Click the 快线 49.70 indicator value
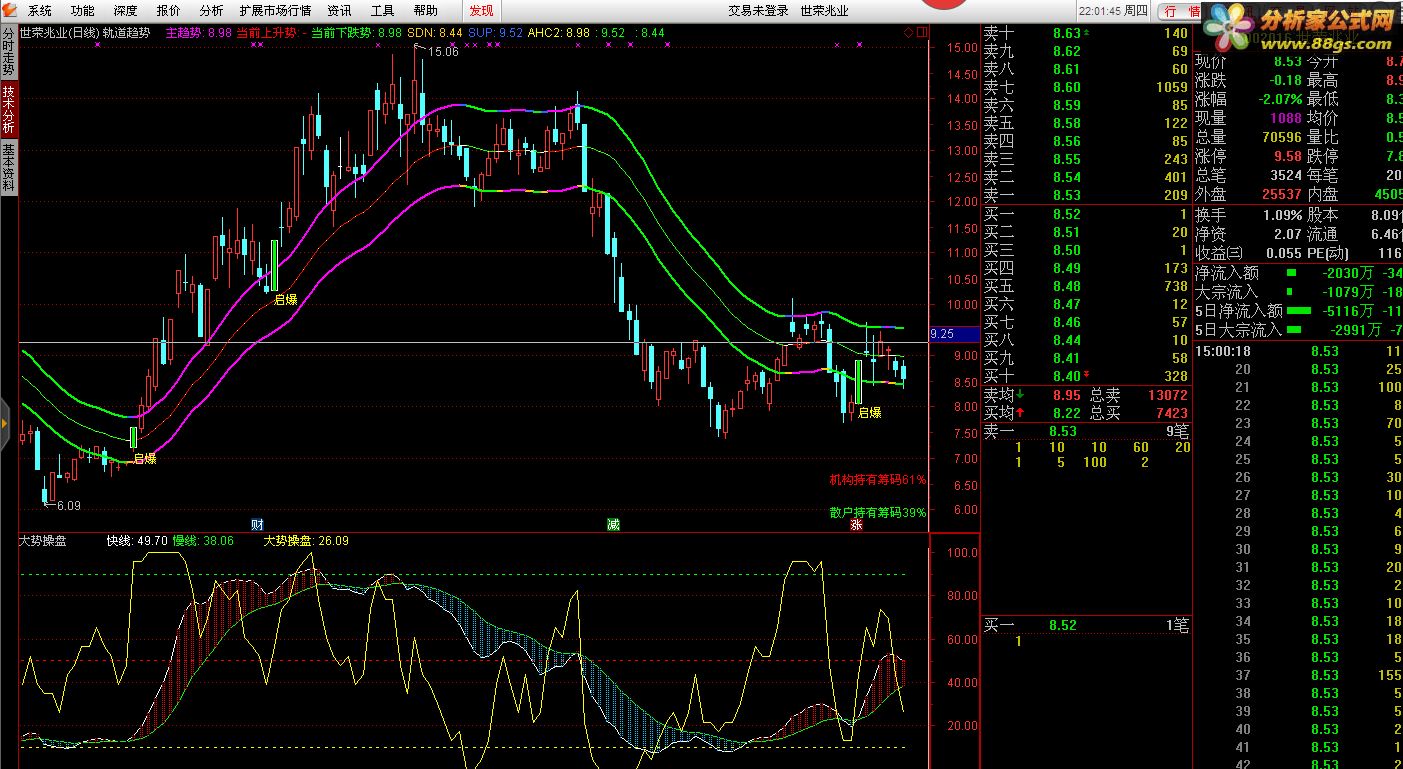 137,541
